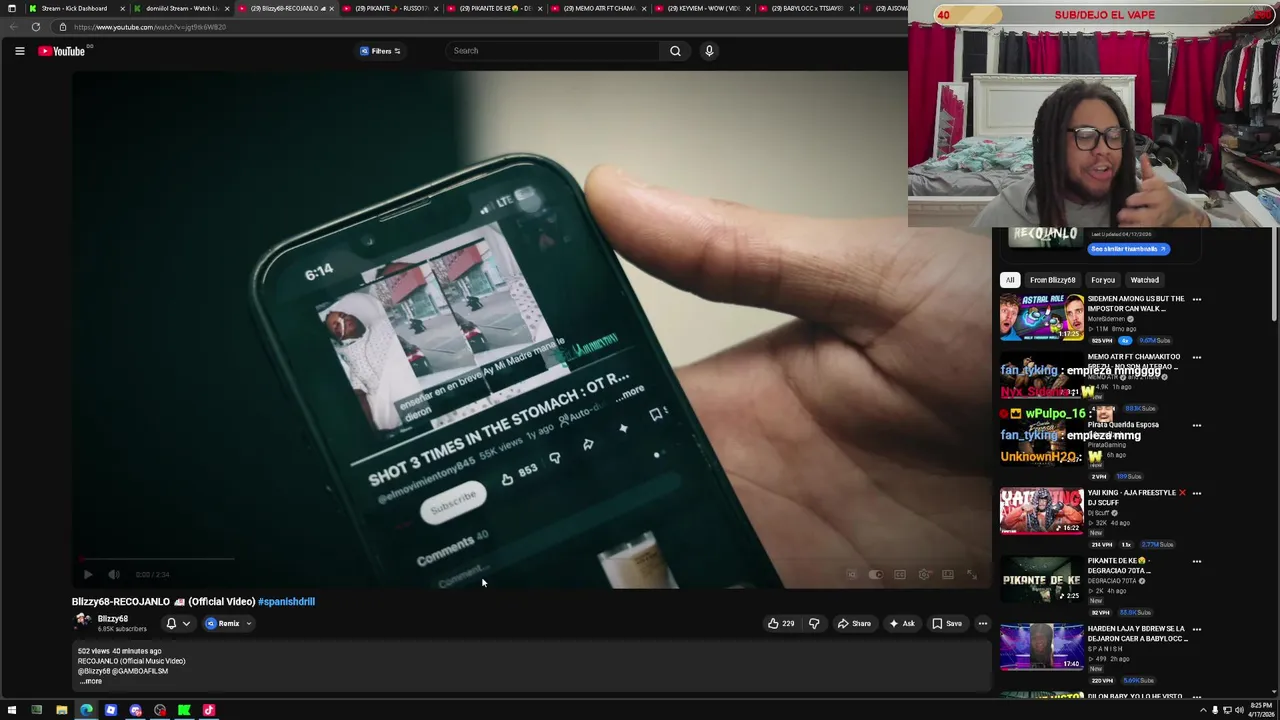The image size is (1280, 720).
Task: Switch to the MEMO ATR FT CHAMA tab
Action: click(x=599, y=8)
